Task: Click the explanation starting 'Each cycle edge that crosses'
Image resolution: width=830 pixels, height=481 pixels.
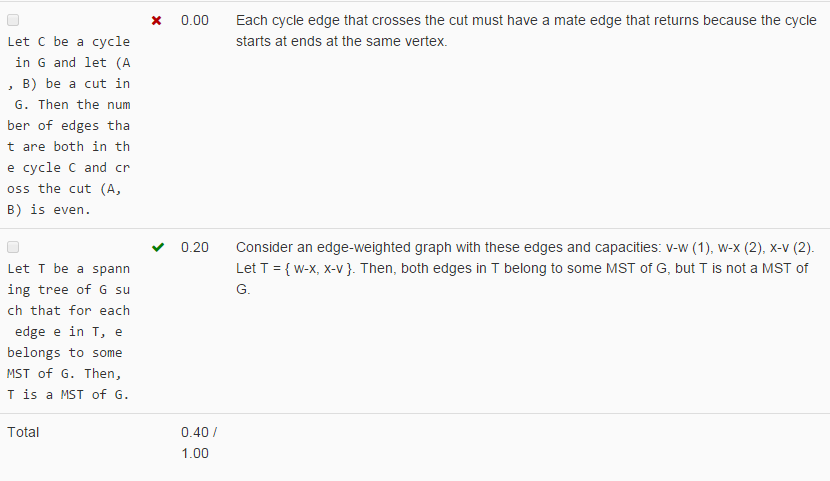Action: tap(526, 31)
